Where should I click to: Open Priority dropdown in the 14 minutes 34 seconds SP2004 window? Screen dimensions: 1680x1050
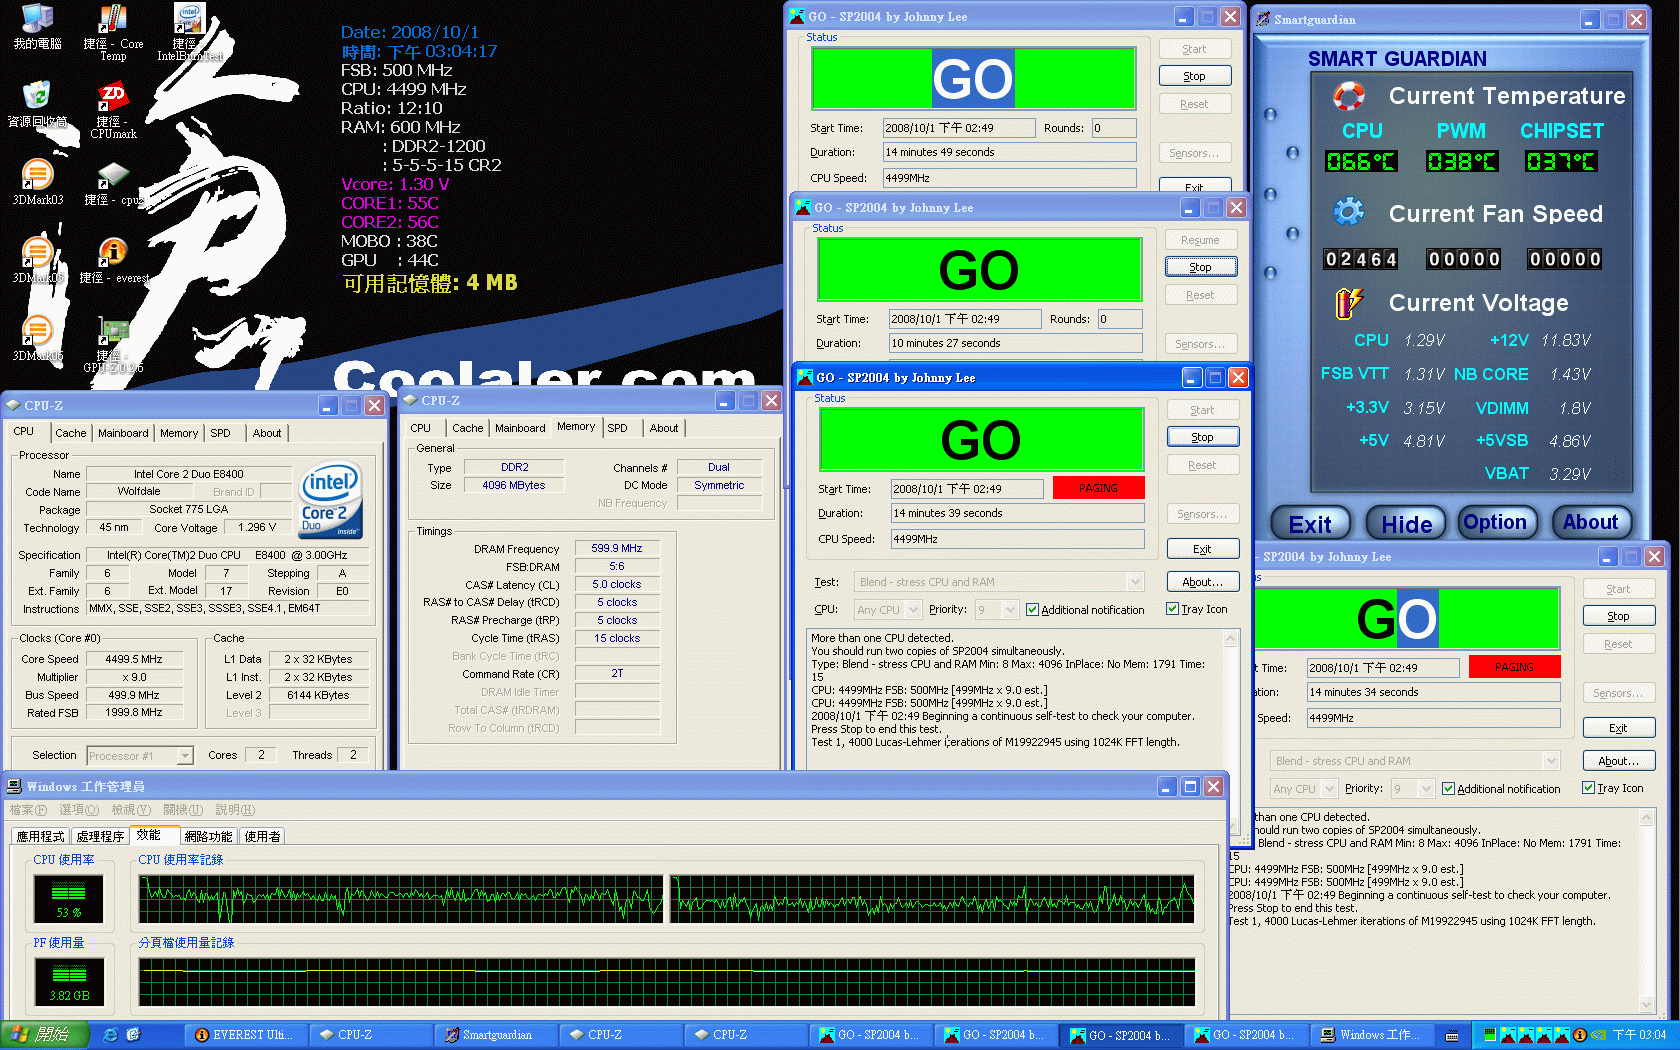(x=1427, y=789)
